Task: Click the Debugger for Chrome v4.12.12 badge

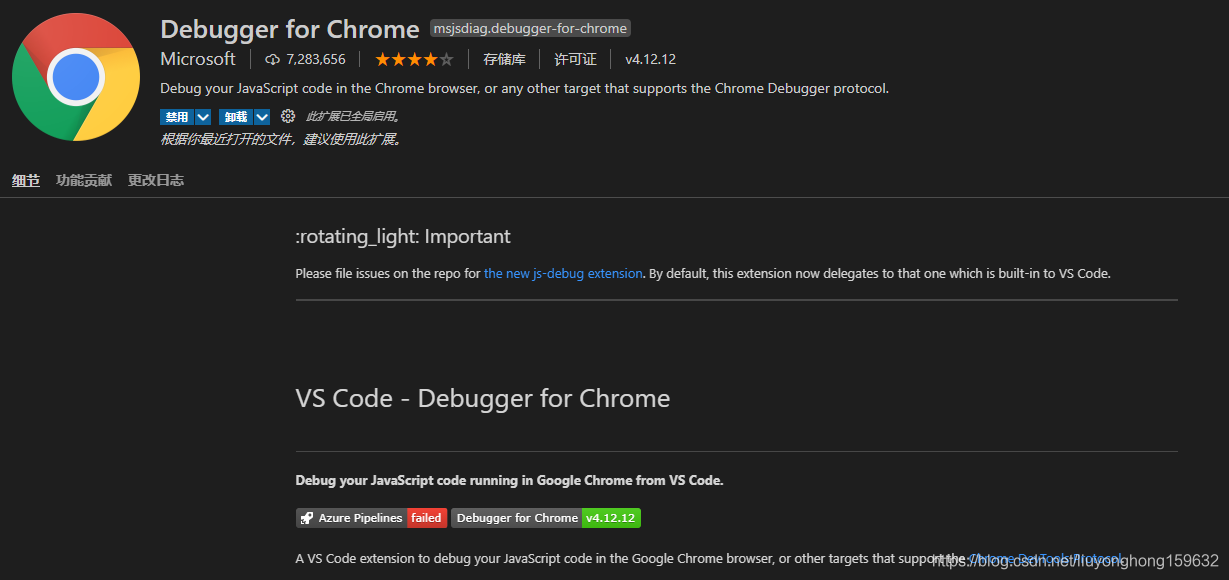Action: [x=546, y=518]
